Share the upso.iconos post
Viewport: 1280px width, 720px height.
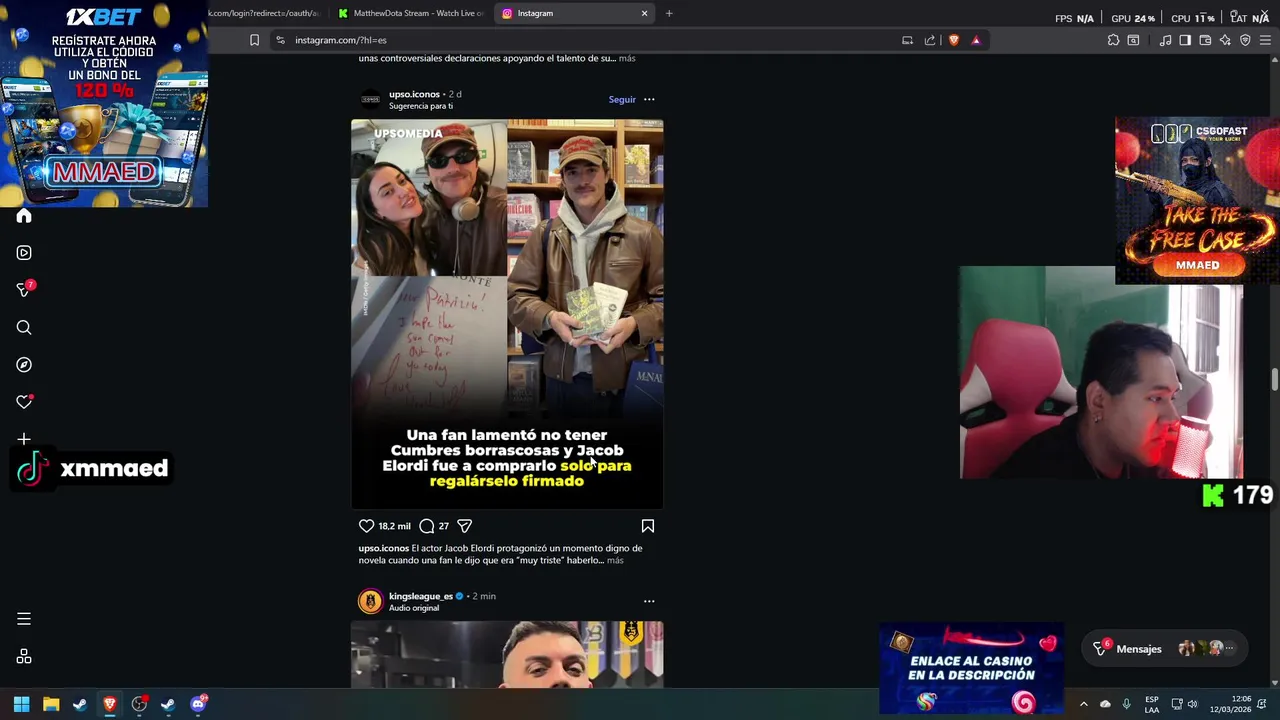tap(464, 526)
